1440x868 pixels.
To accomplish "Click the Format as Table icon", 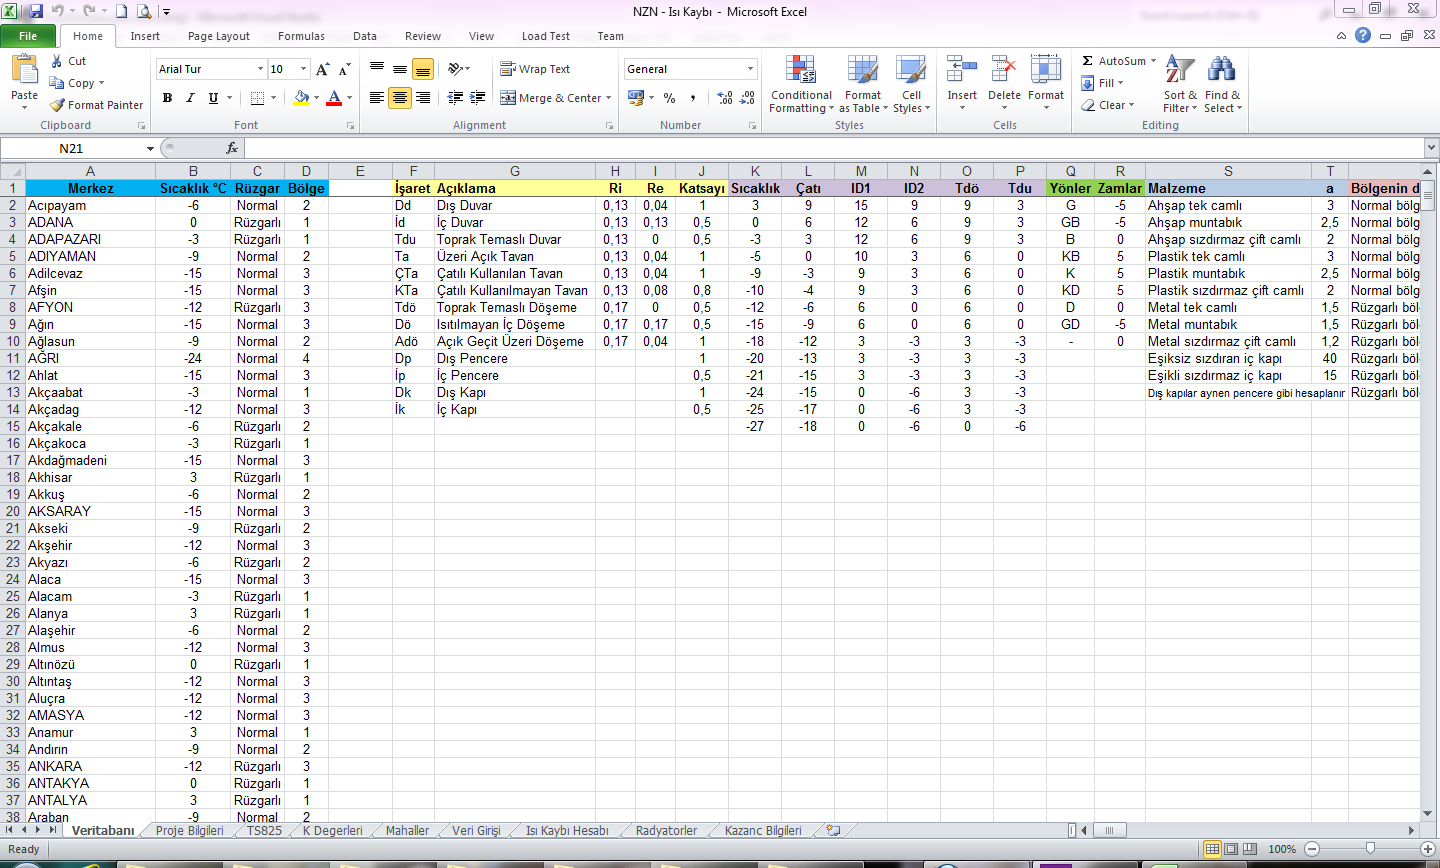I will coord(862,70).
